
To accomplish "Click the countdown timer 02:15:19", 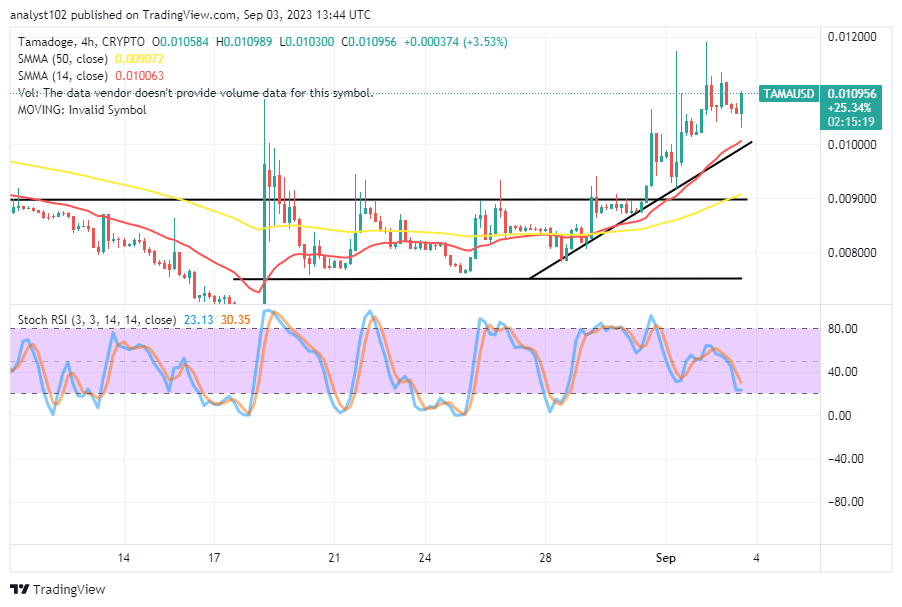I will (x=851, y=121).
